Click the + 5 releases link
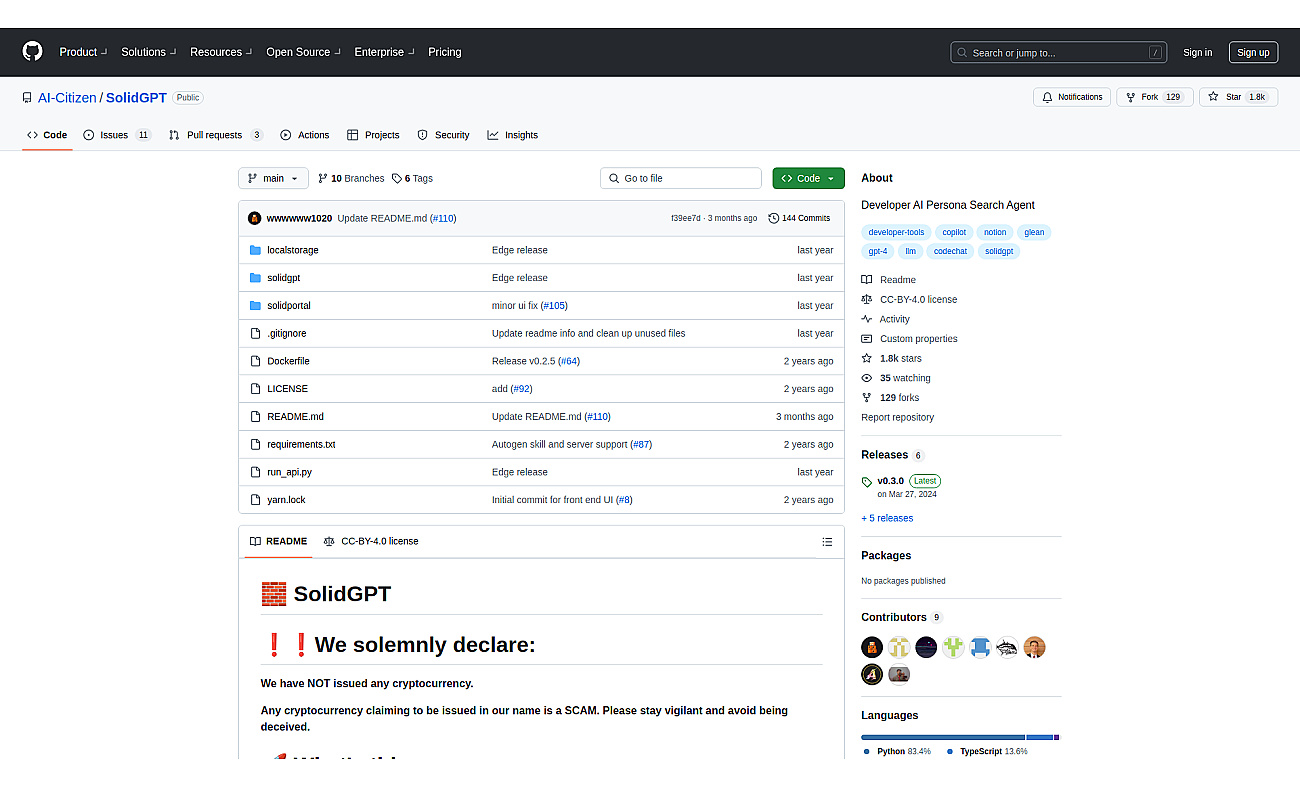The width and height of the screenshot is (1300, 788). [887, 518]
